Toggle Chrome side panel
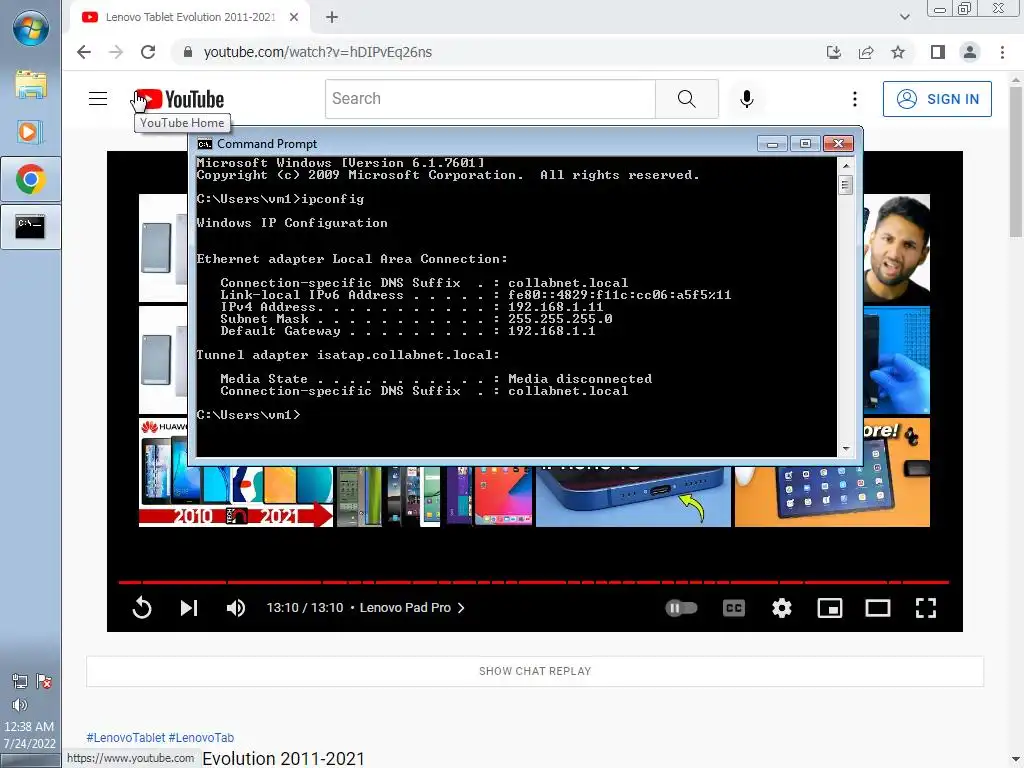The image size is (1024, 768). 938,52
